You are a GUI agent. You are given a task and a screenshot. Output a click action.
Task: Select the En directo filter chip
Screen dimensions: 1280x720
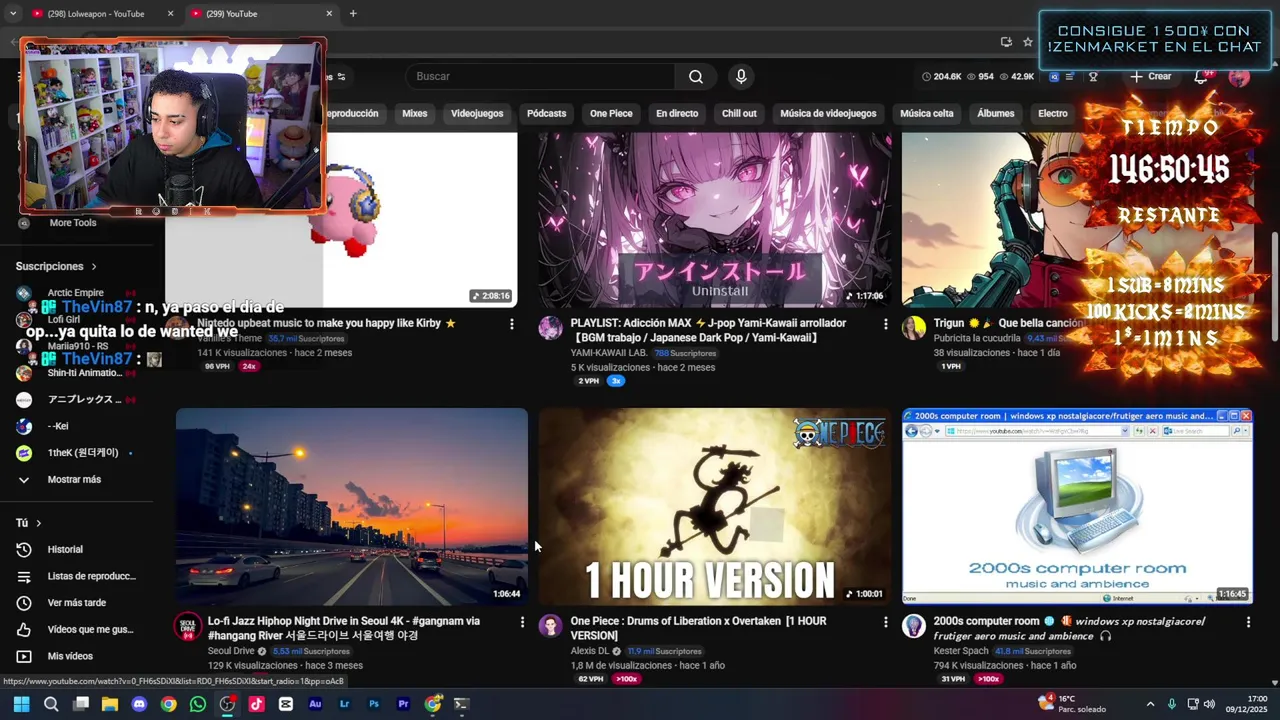click(x=677, y=114)
